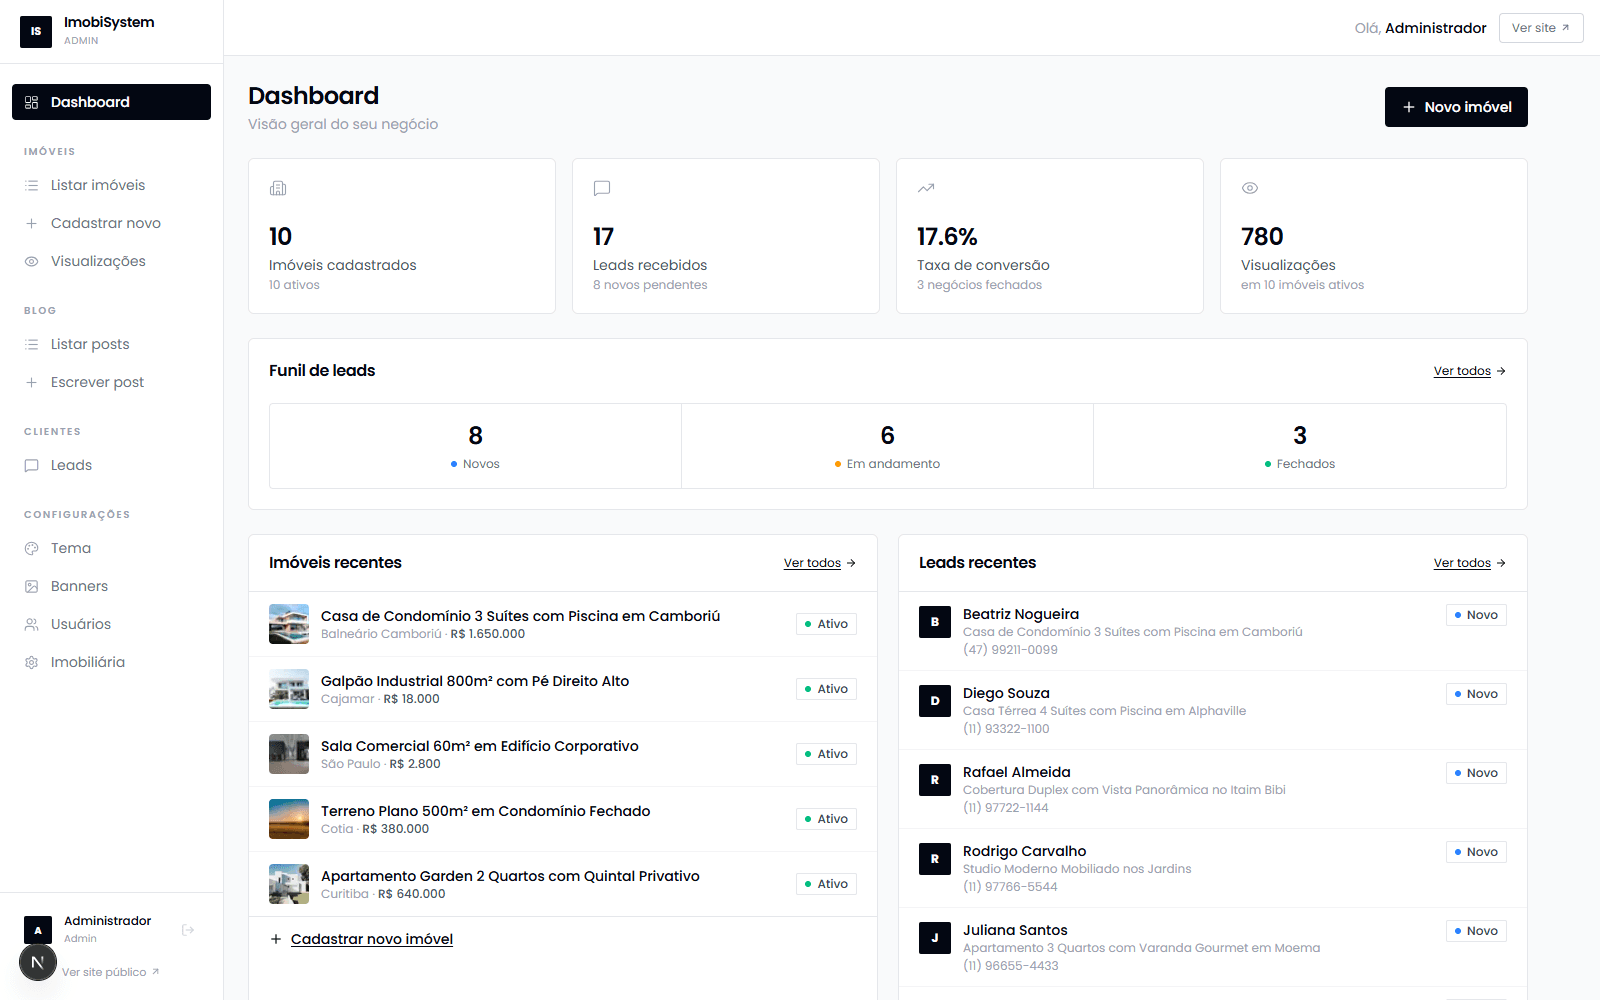Click Ver todos in Leads recentes
1600x1000 pixels.
coord(1469,563)
